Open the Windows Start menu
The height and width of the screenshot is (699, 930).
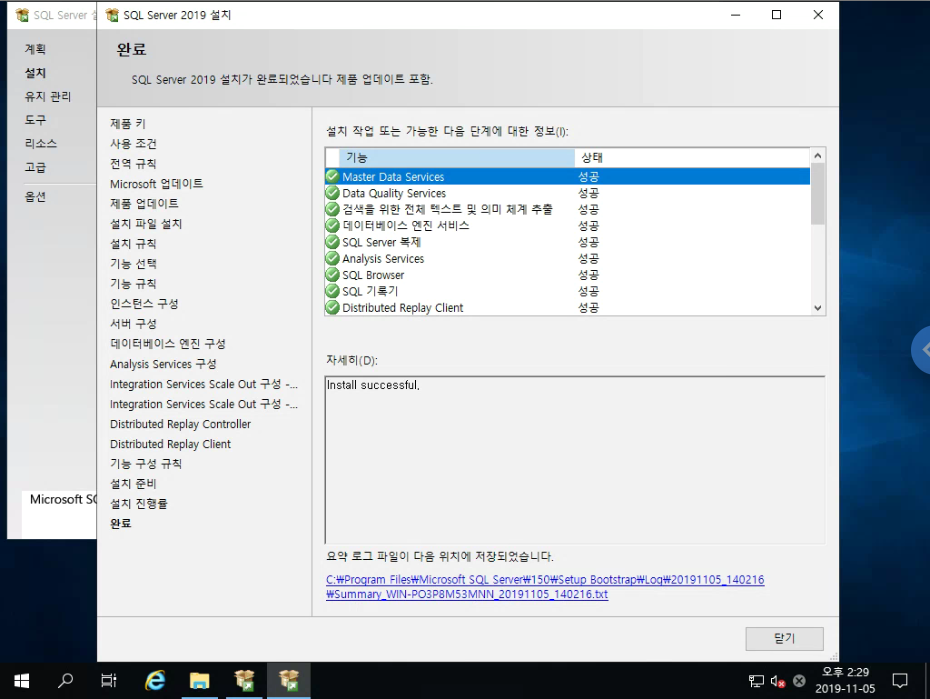(21, 681)
